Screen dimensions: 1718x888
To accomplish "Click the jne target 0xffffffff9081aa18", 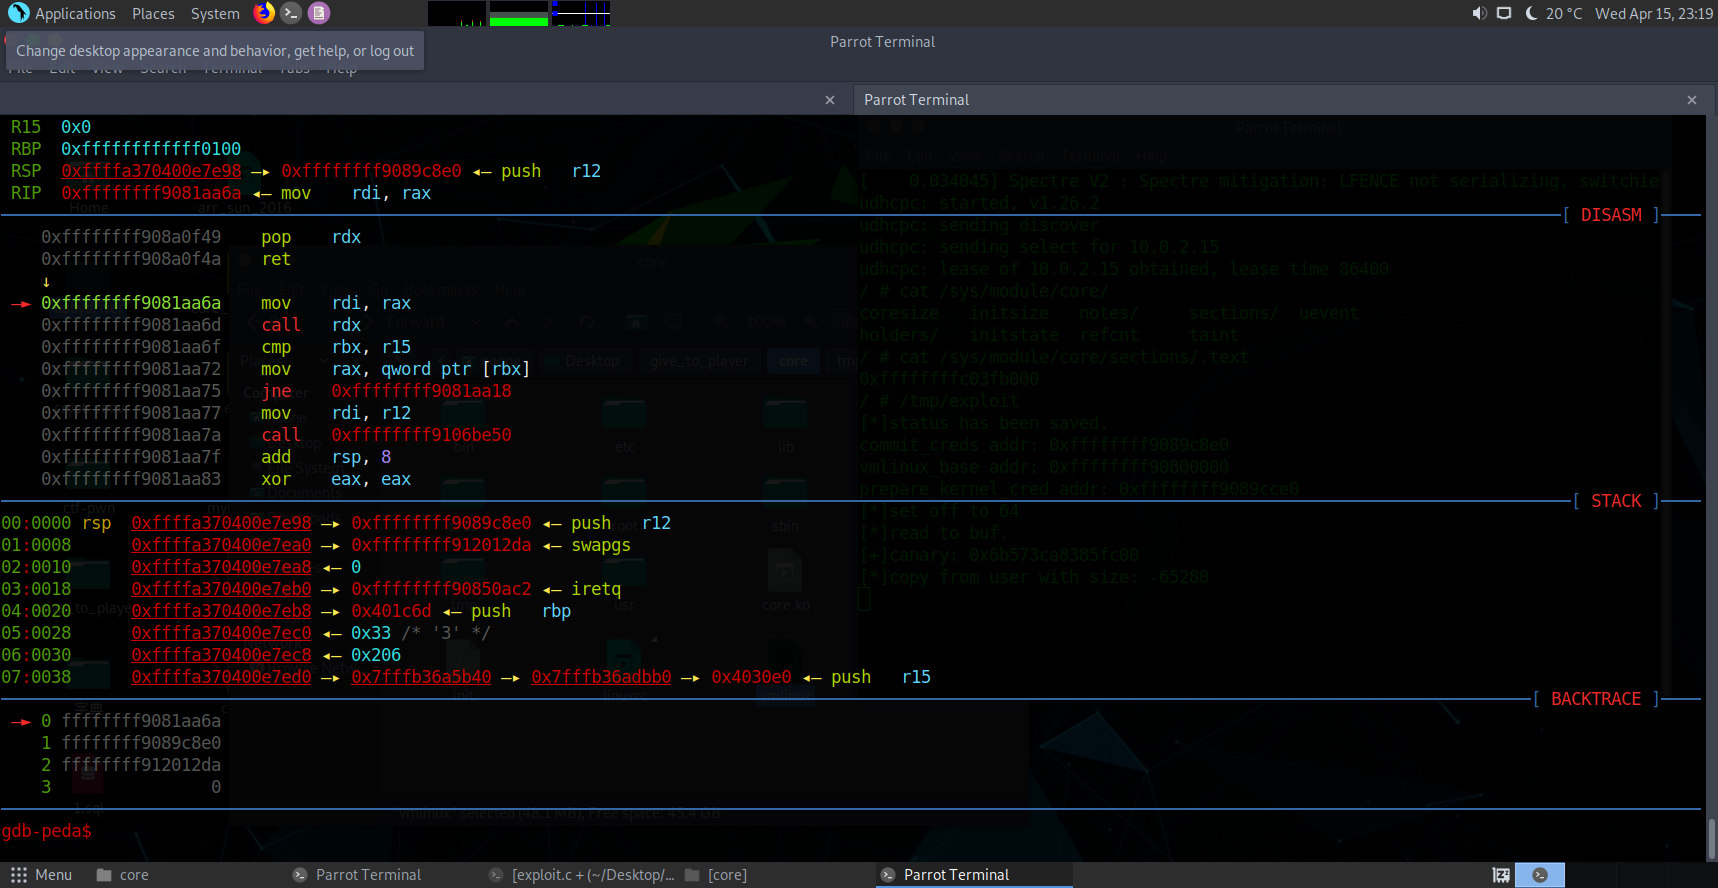I will (421, 391).
